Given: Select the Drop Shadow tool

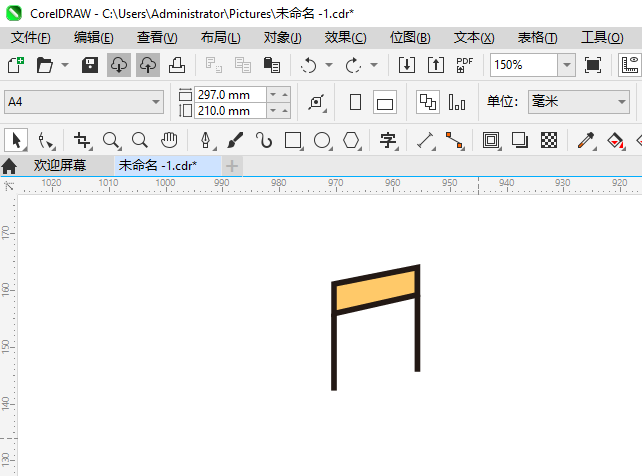Looking at the screenshot, I should 520,140.
